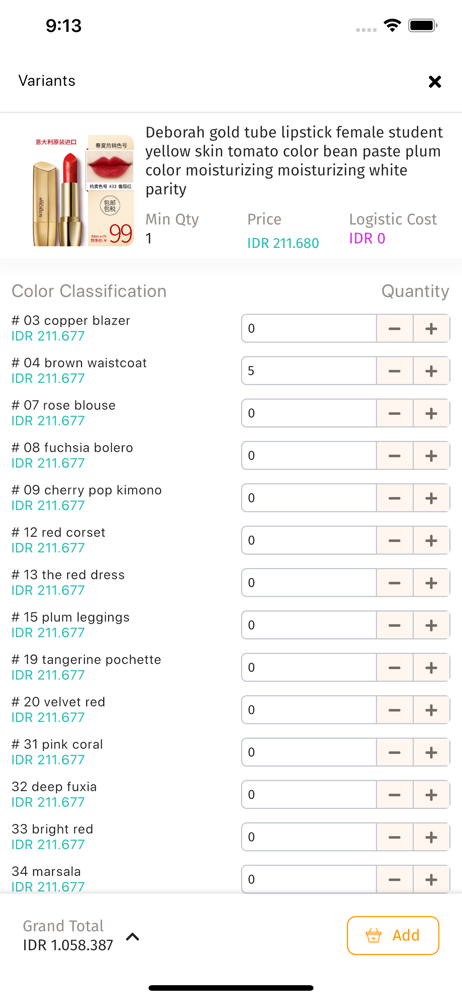Expand Grand Total details chevron

click(133, 937)
